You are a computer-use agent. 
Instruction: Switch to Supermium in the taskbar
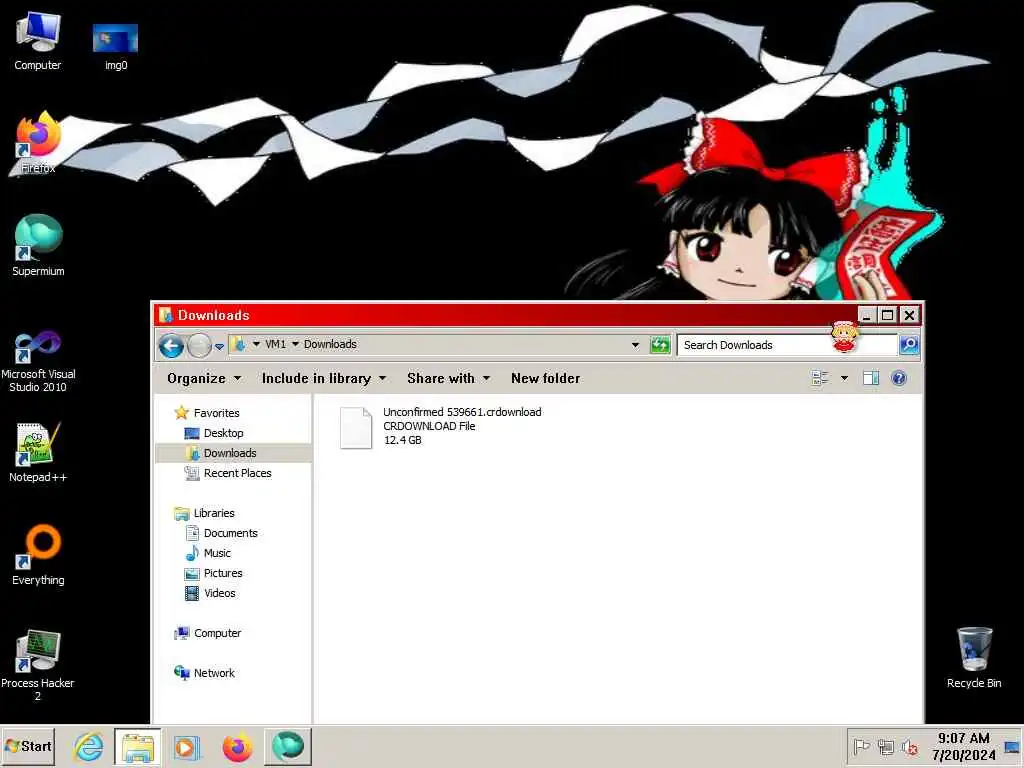(288, 746)
